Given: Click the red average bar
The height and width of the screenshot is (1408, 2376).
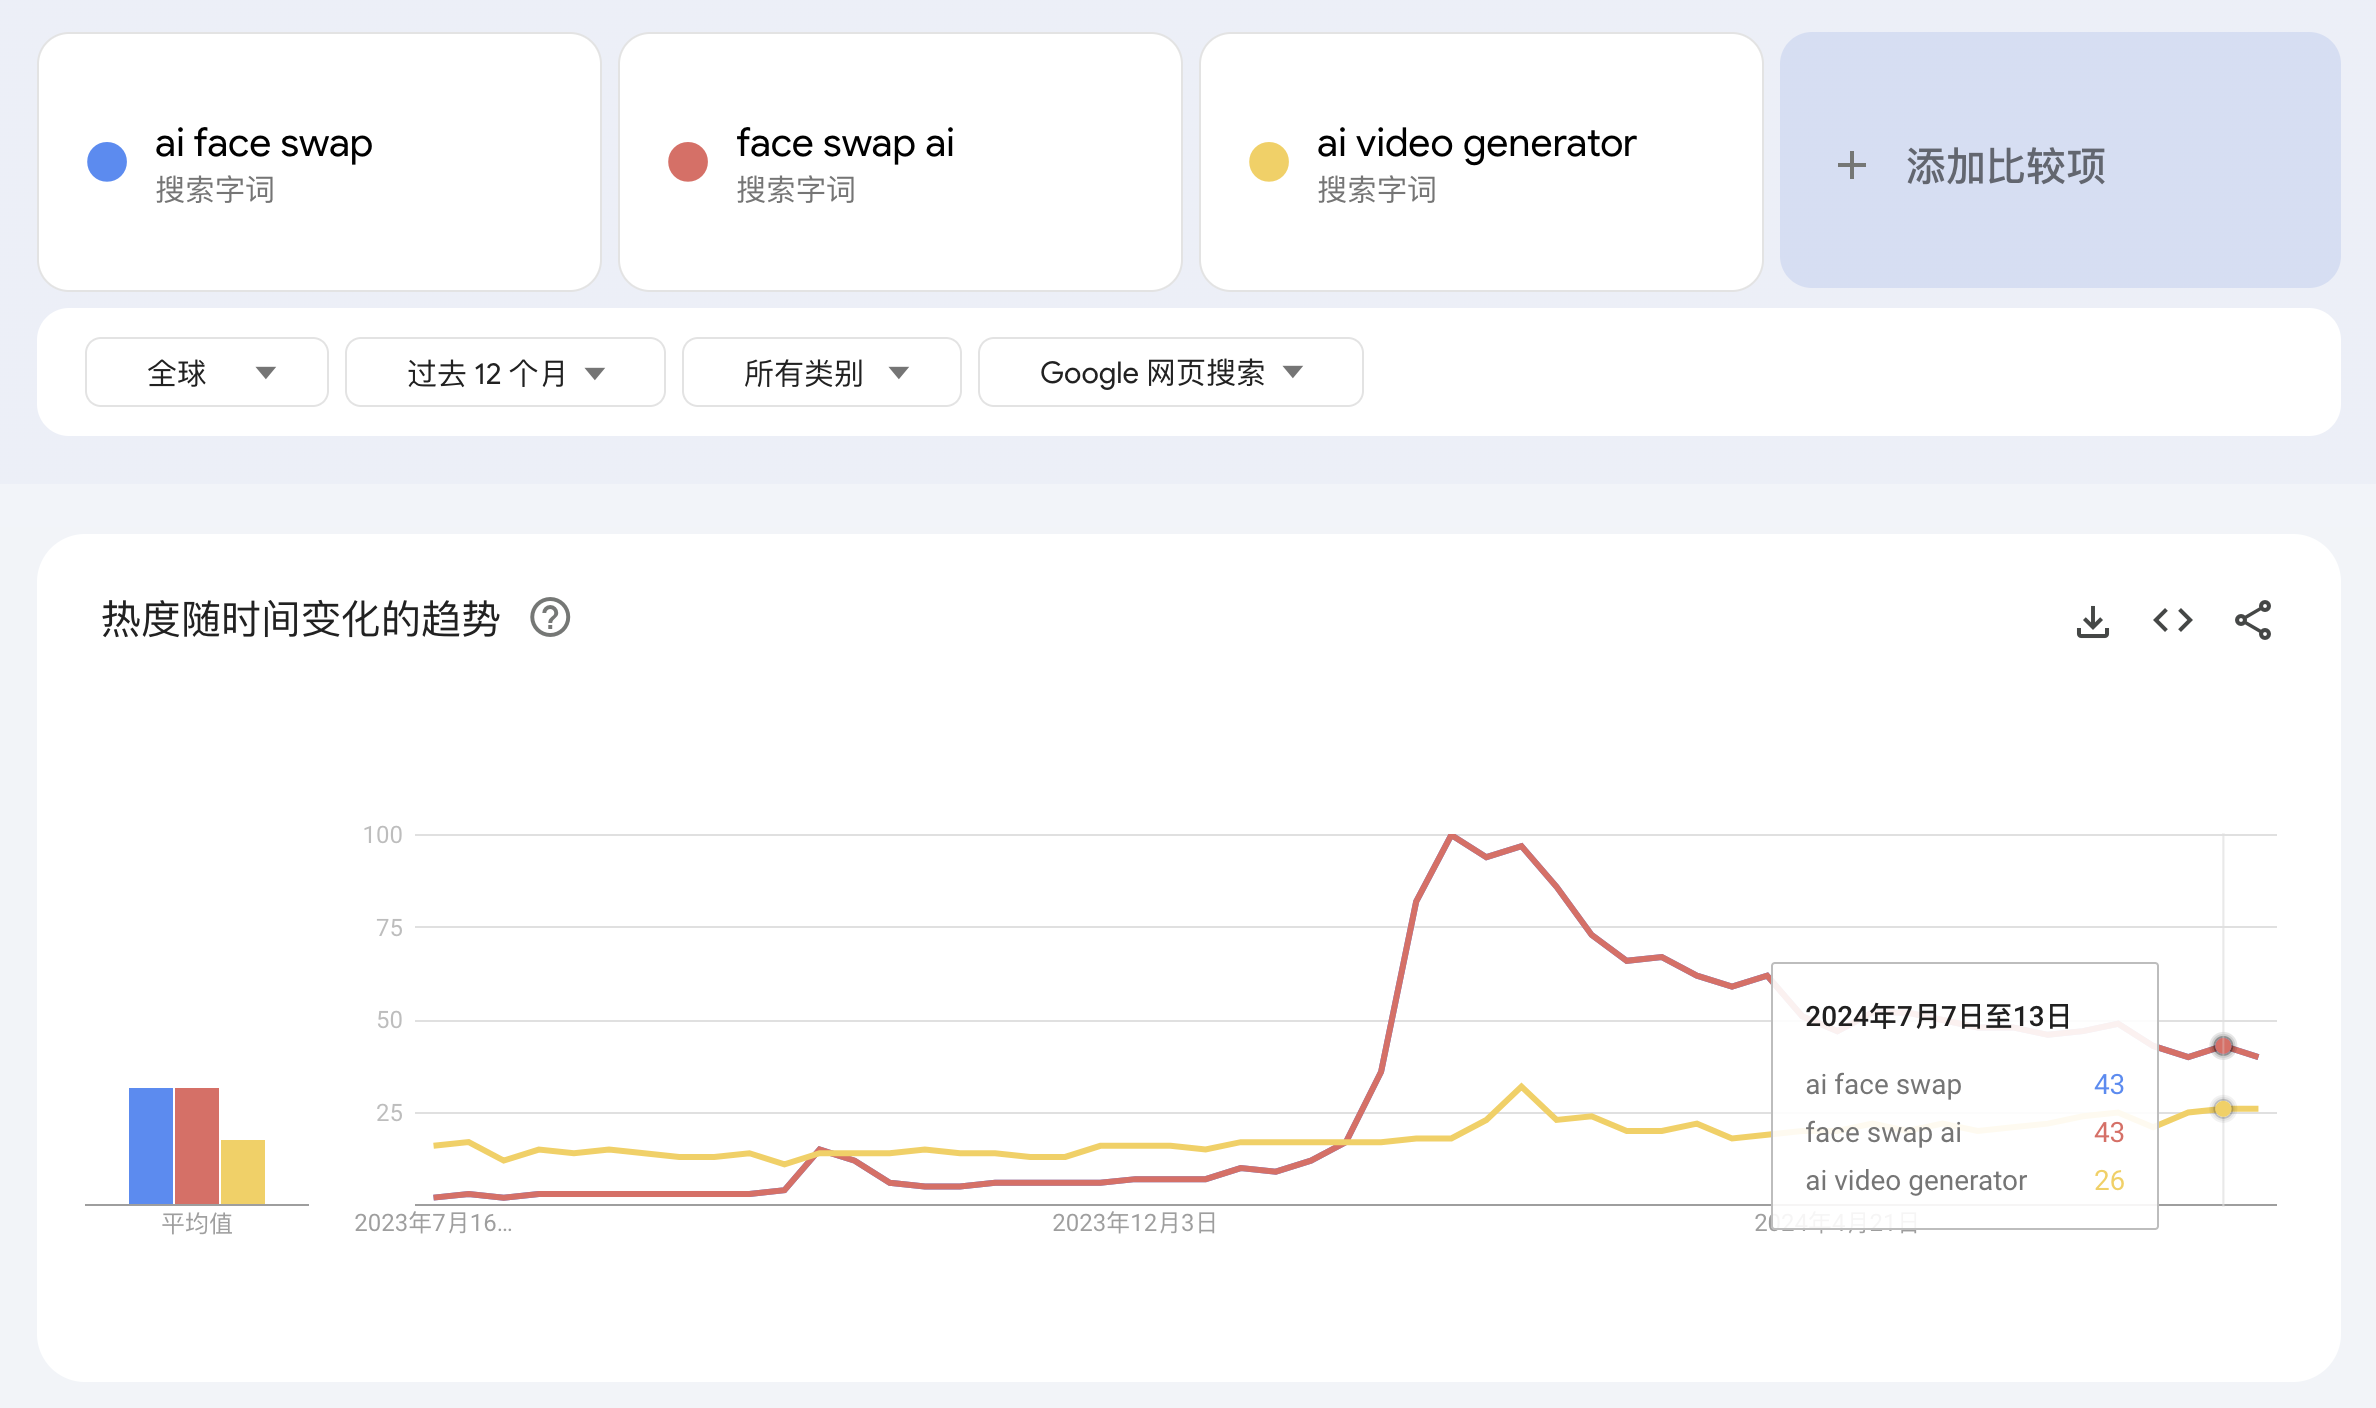Looking at the screenshot, I should pos(197,1146).
